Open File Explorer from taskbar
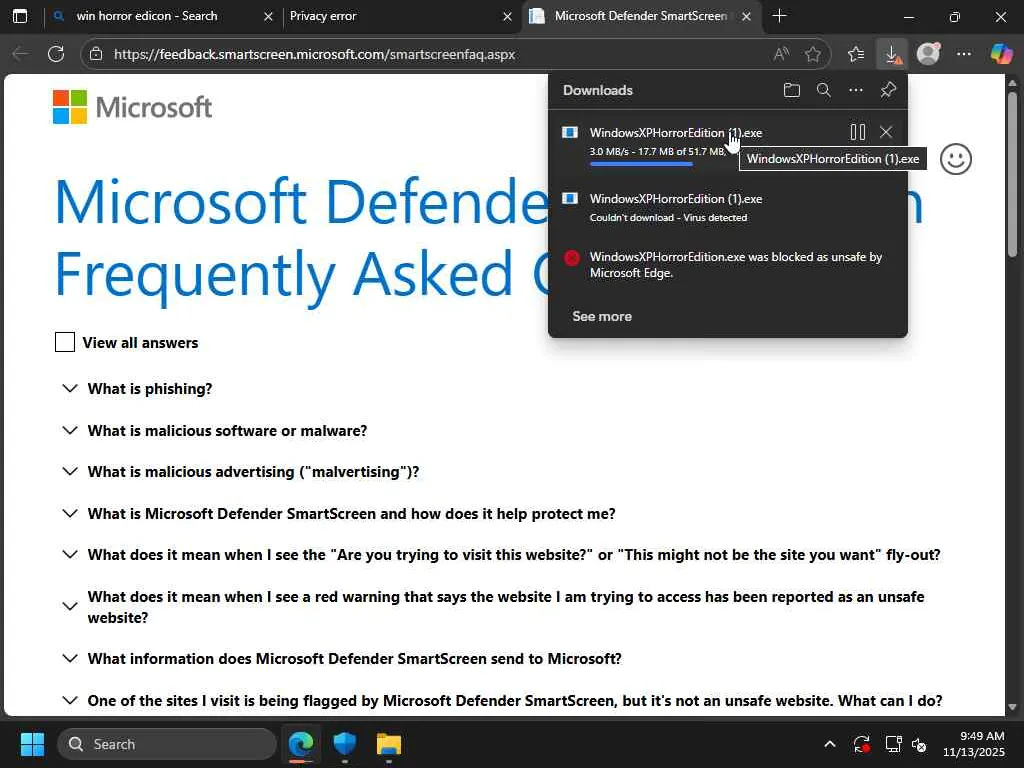Viewport: 1024px width, 768px height. pos(389,744)
